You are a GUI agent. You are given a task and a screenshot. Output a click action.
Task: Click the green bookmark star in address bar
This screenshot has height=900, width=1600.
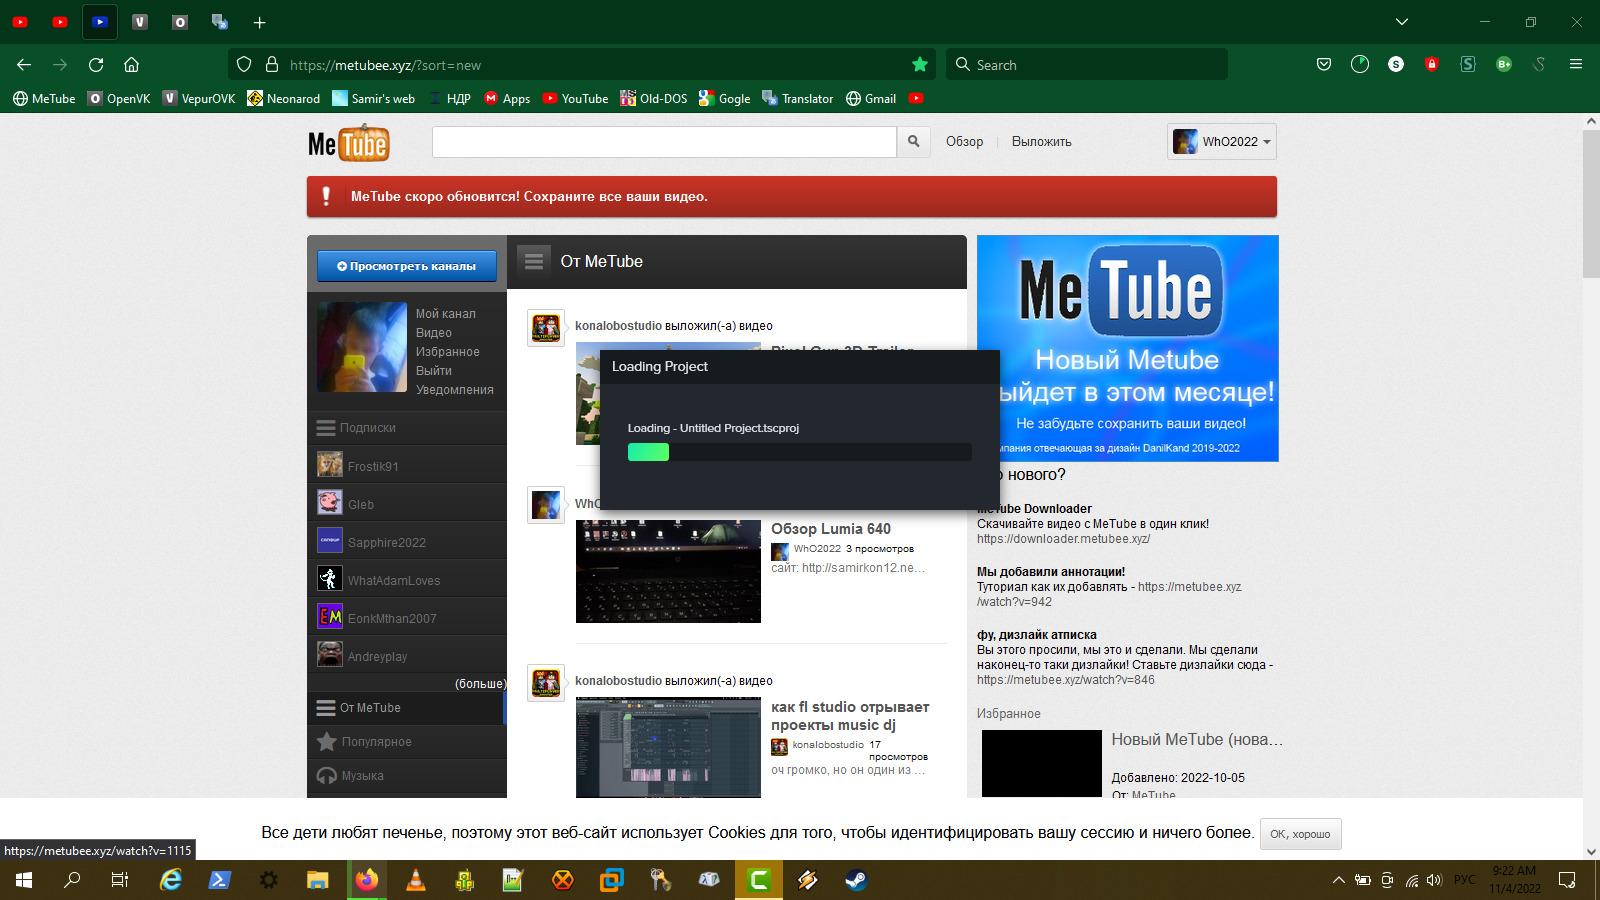click(x=920, y=65)
